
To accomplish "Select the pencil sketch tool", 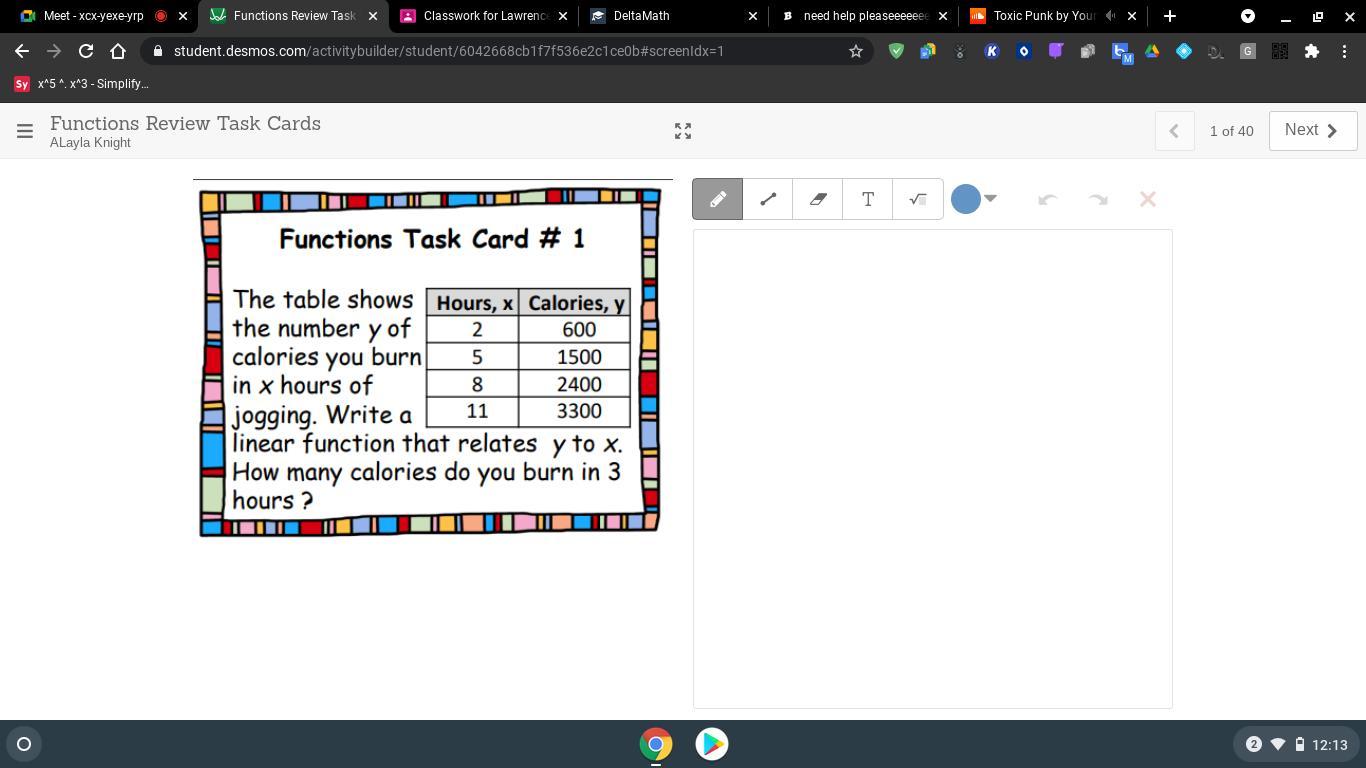I will point(718,199).
